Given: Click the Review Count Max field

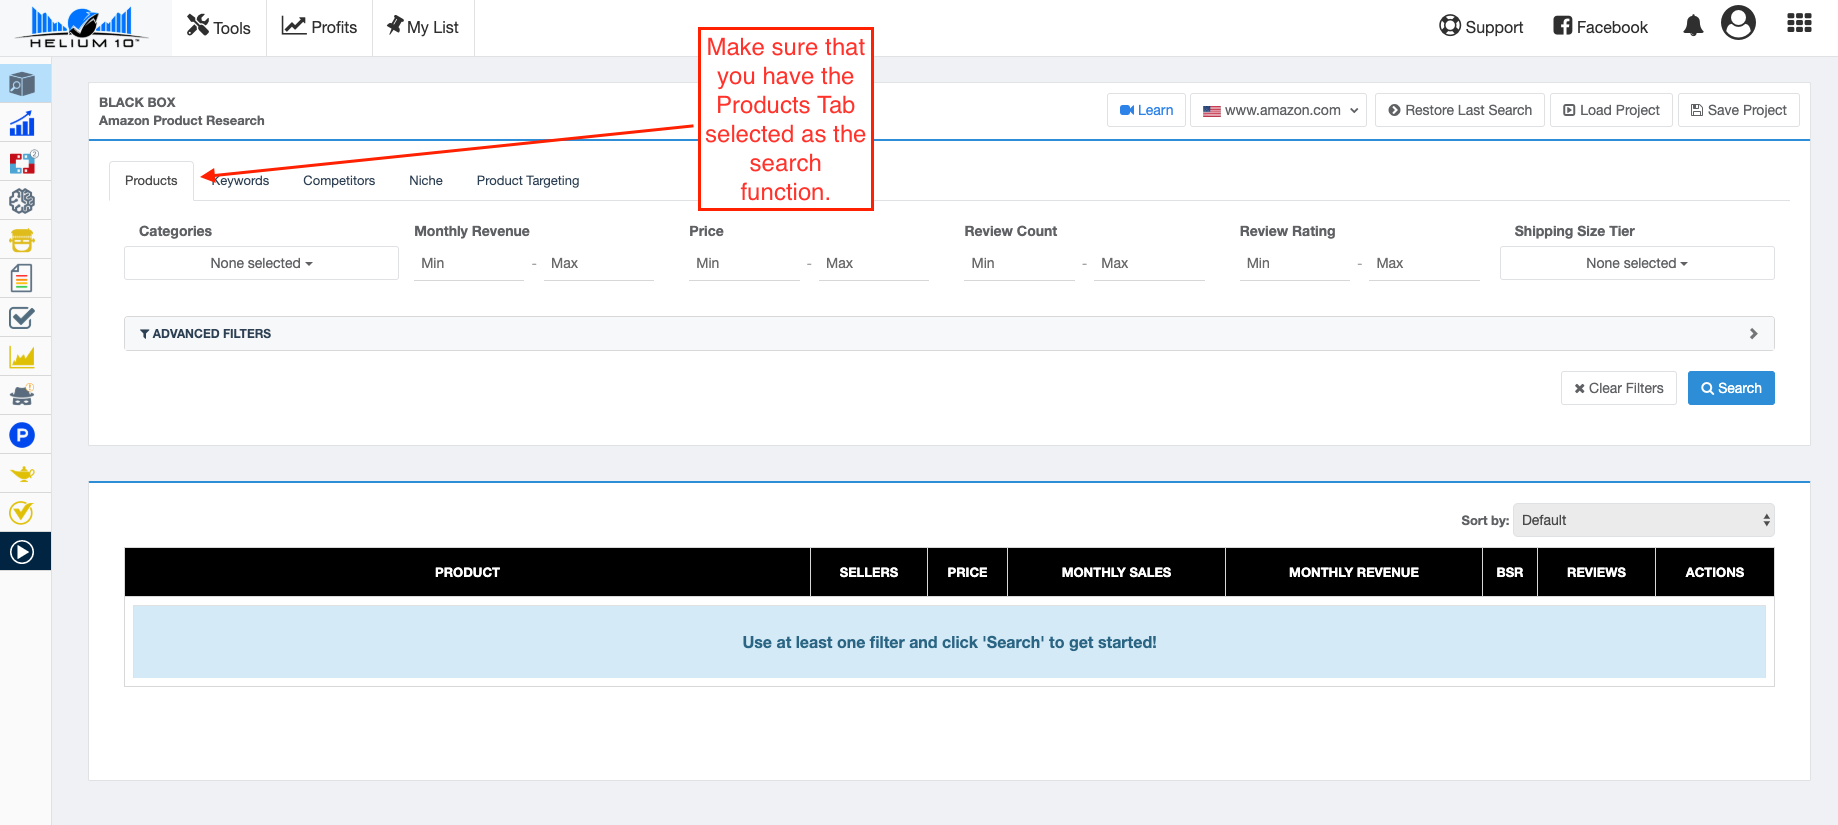Looking at the screenshot, I should tap(1149, 263).
